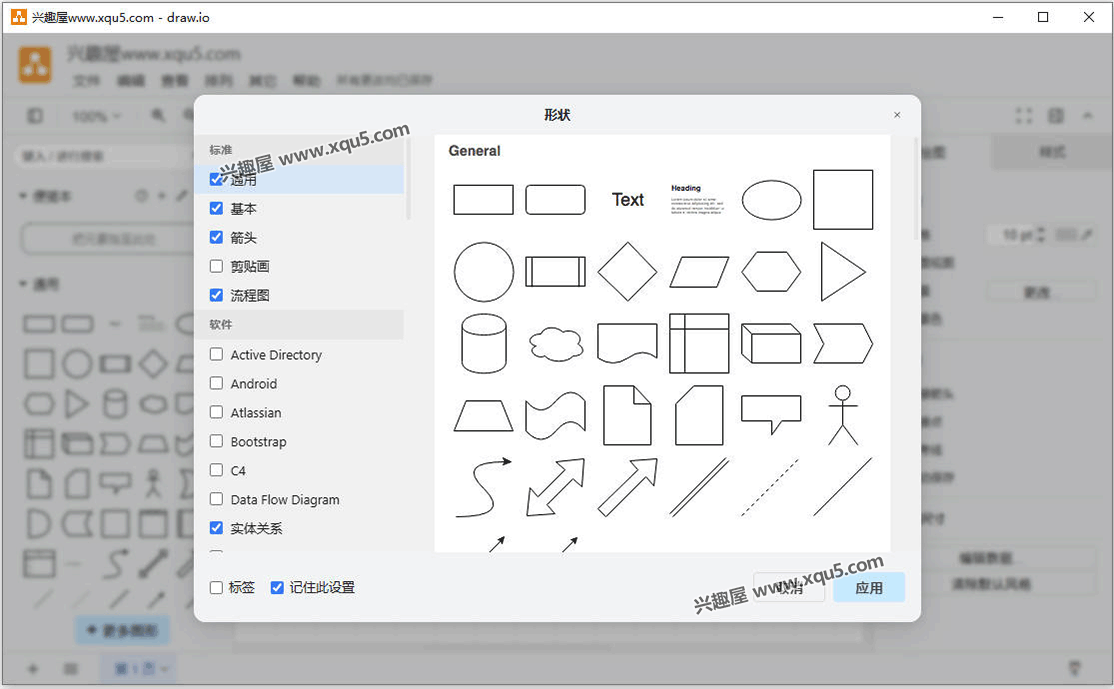1114x689 pixels.
Task: Choose the Bidirectional arrow shape
Action: [x=556, y=488]
